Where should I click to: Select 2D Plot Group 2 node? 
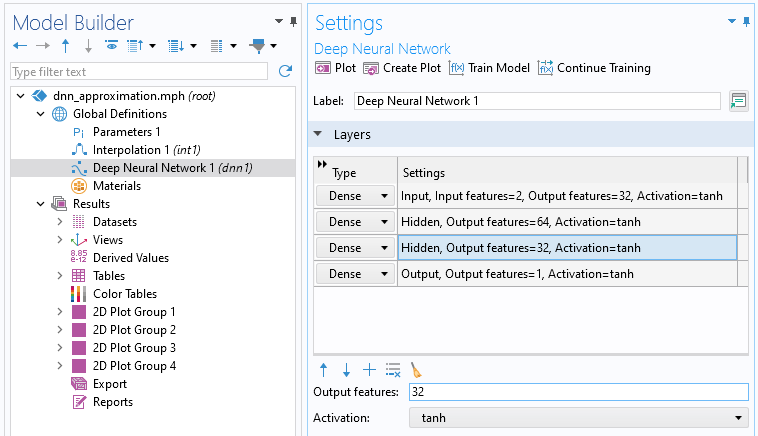click(x=134, y=330)
